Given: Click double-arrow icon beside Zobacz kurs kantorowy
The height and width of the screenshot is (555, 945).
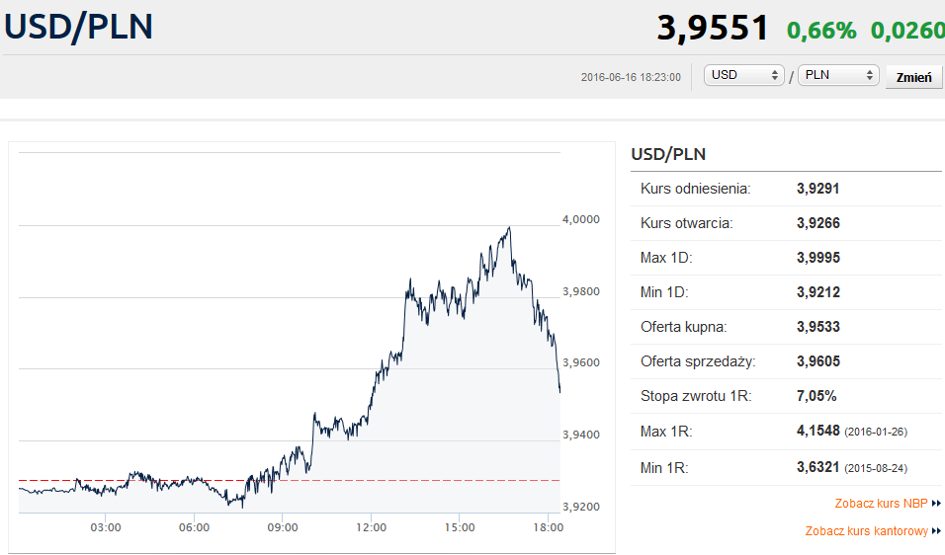Looking at the screenshot, I should coord(936,531).
